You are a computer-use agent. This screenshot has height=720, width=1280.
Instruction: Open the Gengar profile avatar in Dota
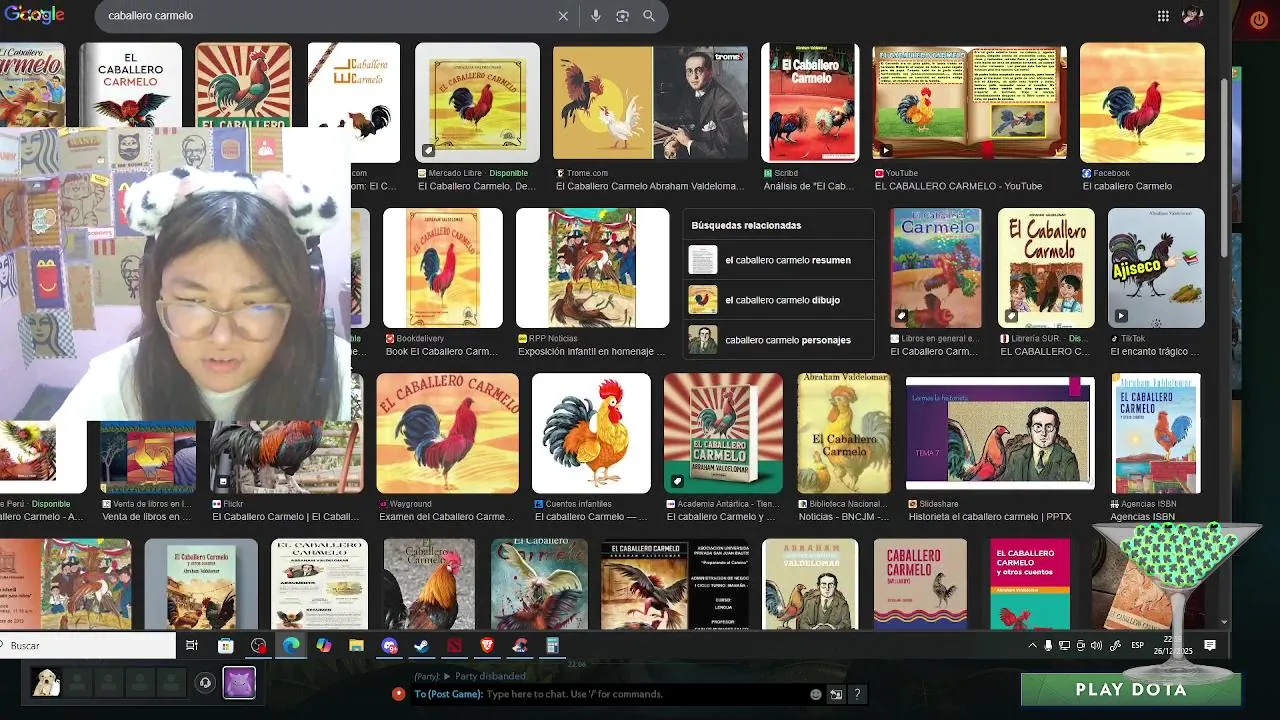(239, 683)
